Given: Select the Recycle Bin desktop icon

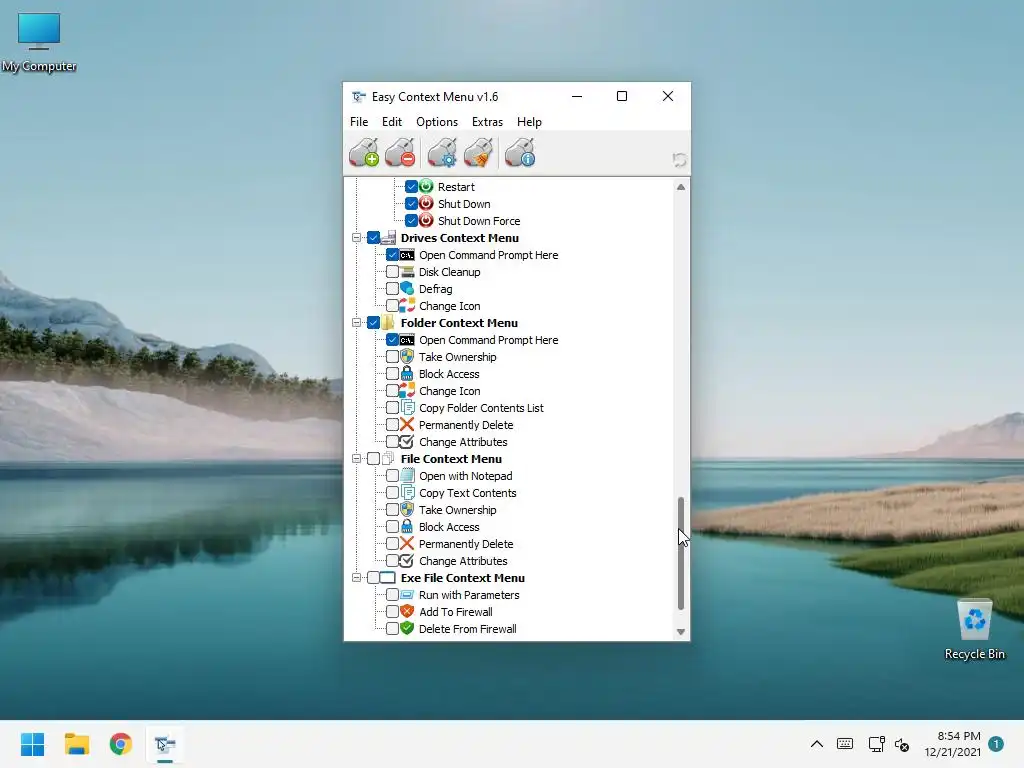Looking at the screenshot, I should [x=974, y=629].
